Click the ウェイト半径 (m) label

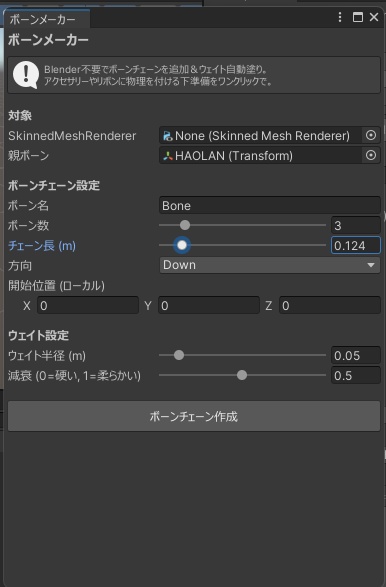click(x=47, y=355)
